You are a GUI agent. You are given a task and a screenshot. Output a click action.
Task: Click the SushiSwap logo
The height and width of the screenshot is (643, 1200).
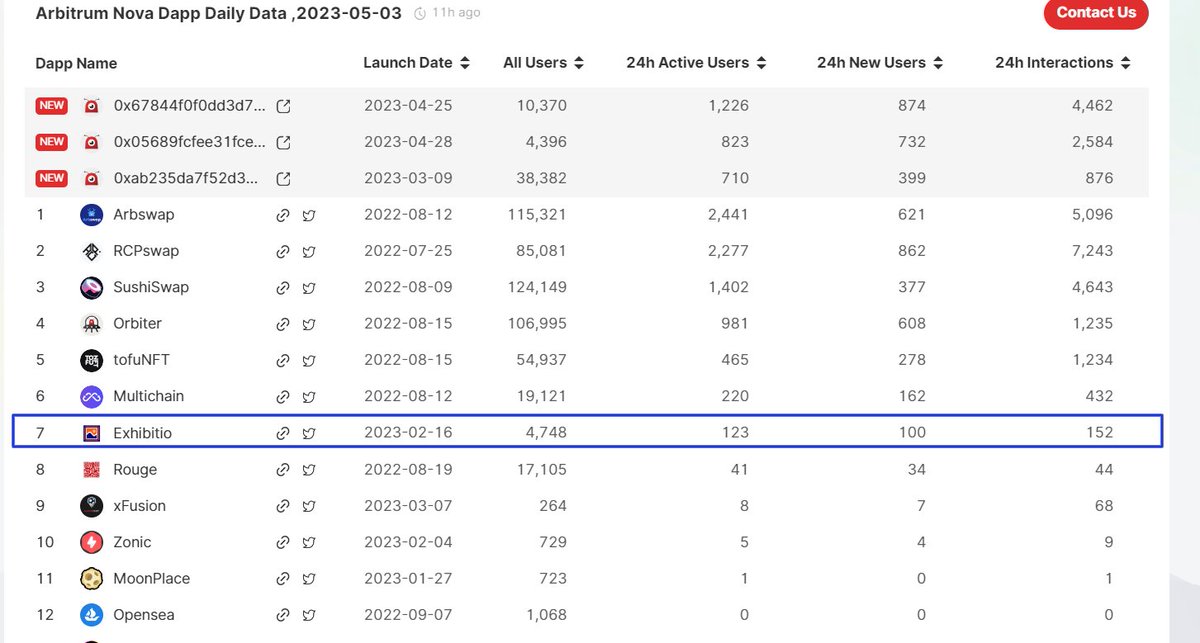[91, 288]
